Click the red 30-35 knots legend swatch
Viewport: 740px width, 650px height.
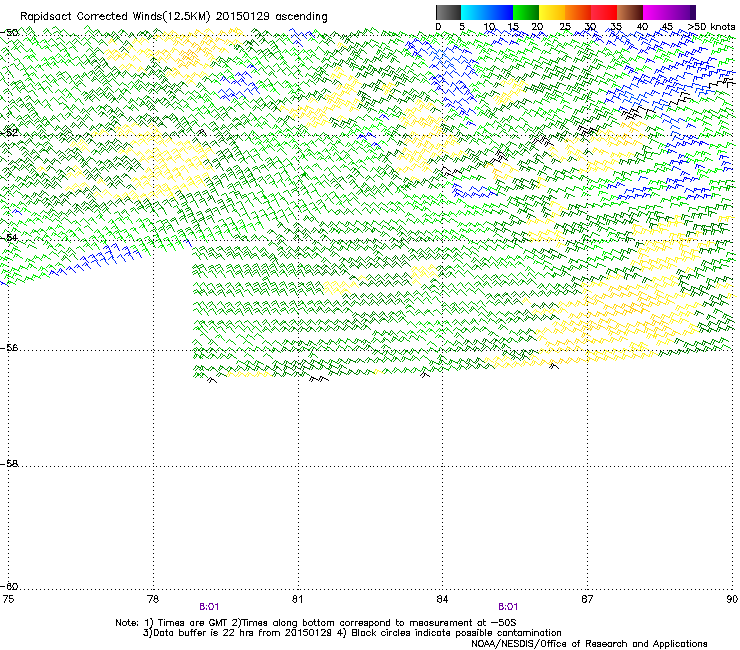pos(604,12)
